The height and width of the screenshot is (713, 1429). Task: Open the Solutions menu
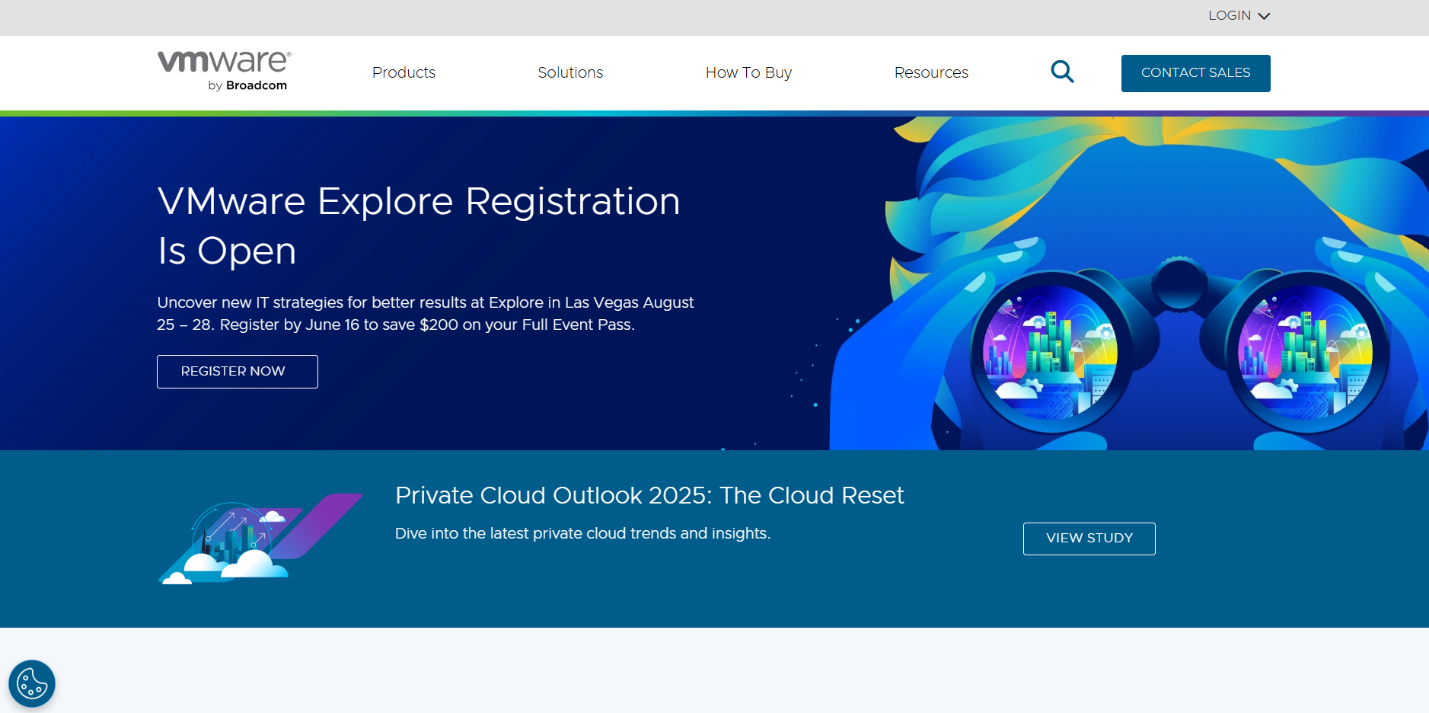[570, 72]
